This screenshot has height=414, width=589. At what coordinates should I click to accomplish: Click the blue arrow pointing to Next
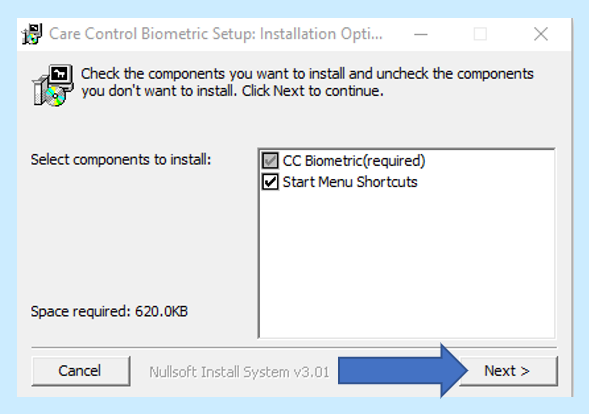[403, 370]
